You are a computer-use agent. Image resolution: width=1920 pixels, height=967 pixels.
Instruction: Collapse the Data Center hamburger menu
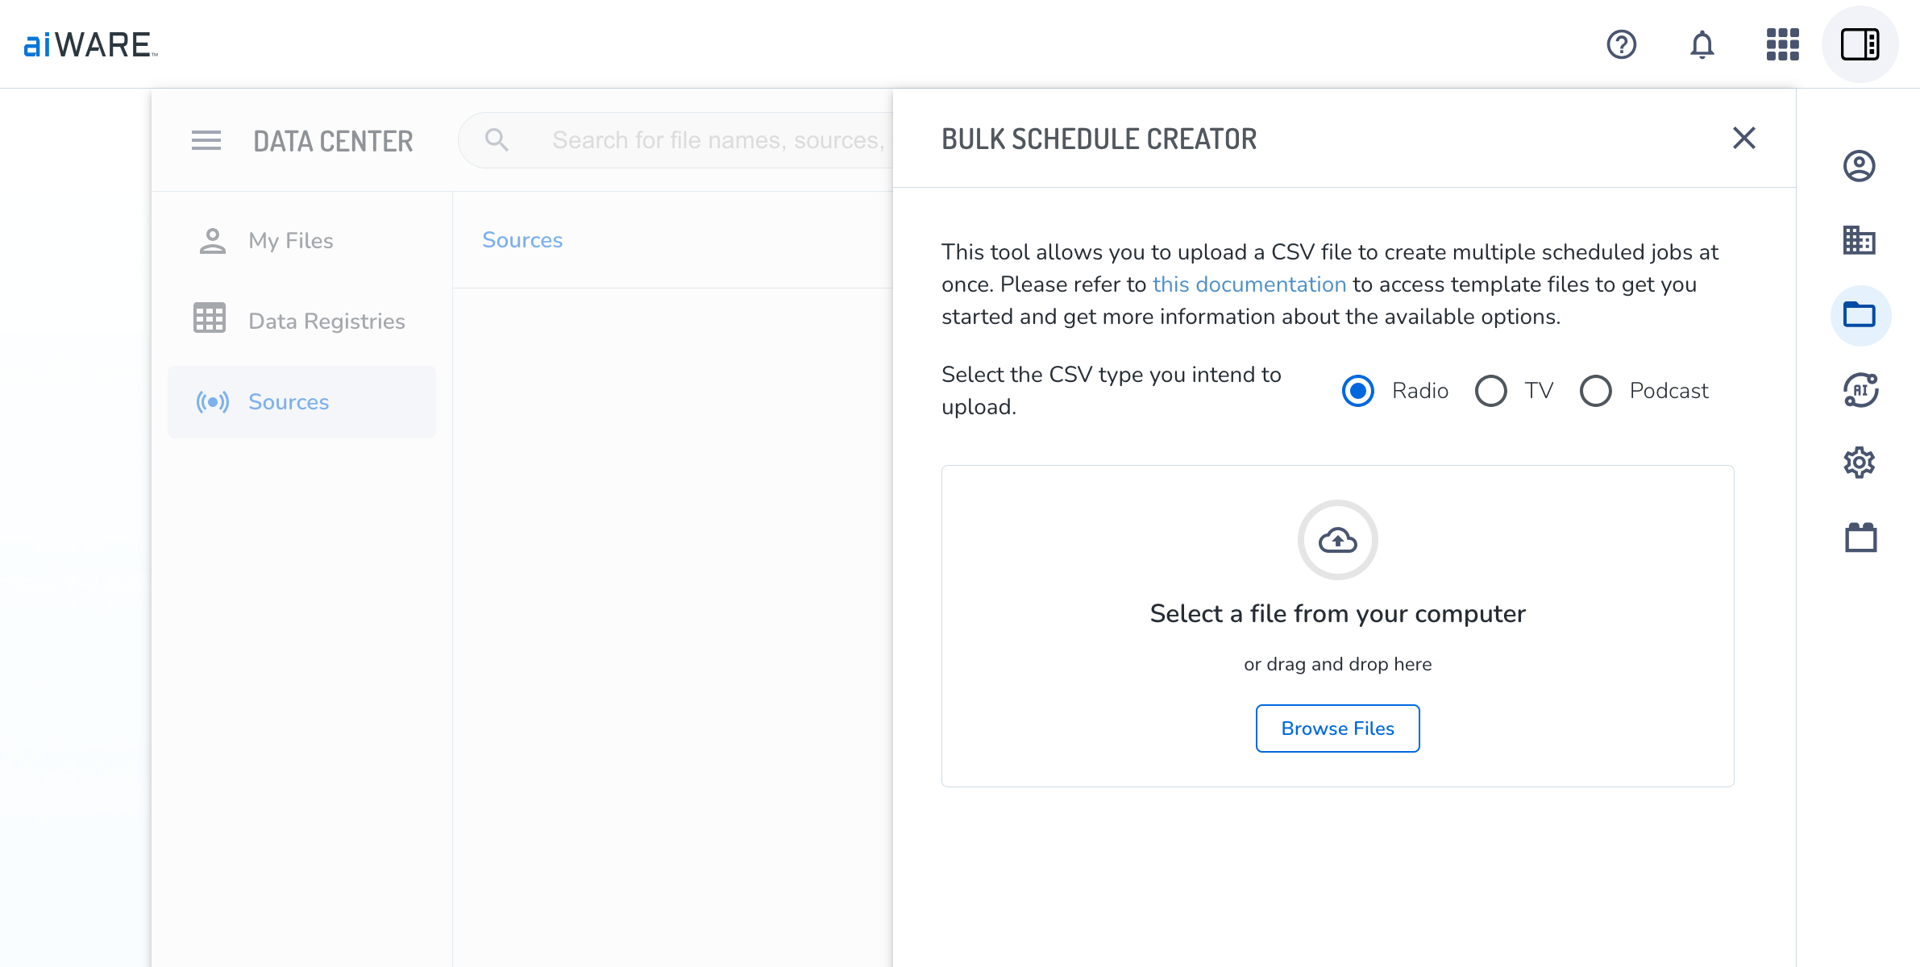[206, 141]
